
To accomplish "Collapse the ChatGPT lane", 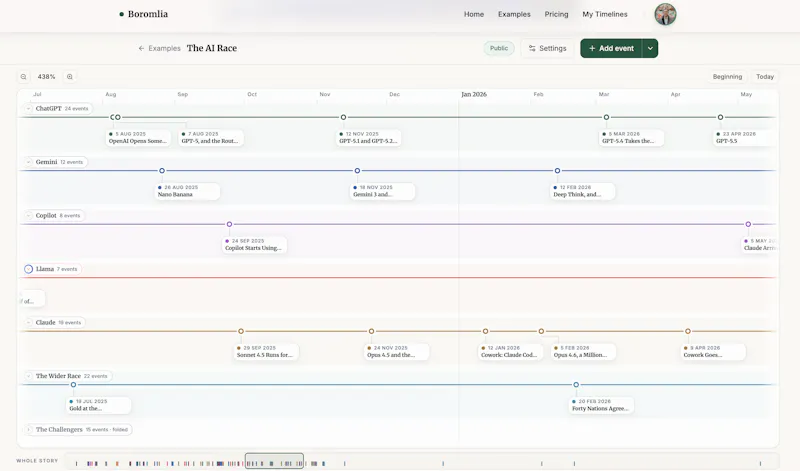I will [28, 108].
